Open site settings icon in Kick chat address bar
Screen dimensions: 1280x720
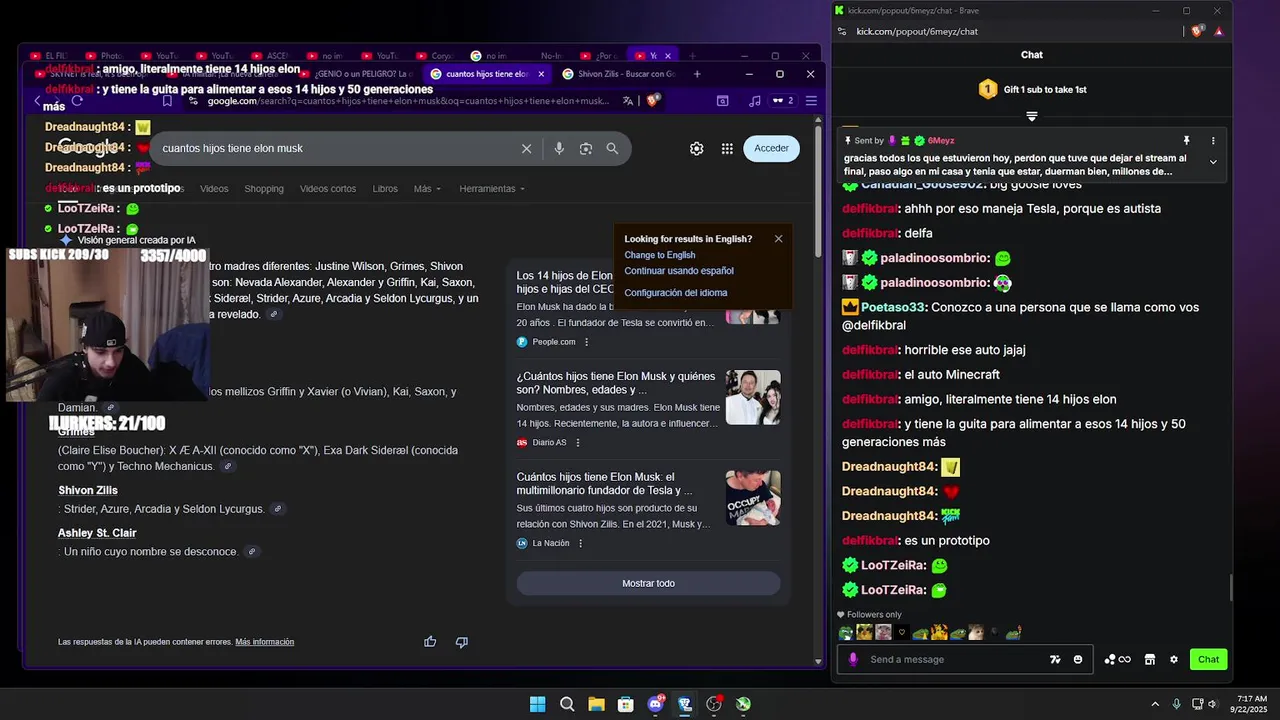pyautogui.click(x=841, y=31)
